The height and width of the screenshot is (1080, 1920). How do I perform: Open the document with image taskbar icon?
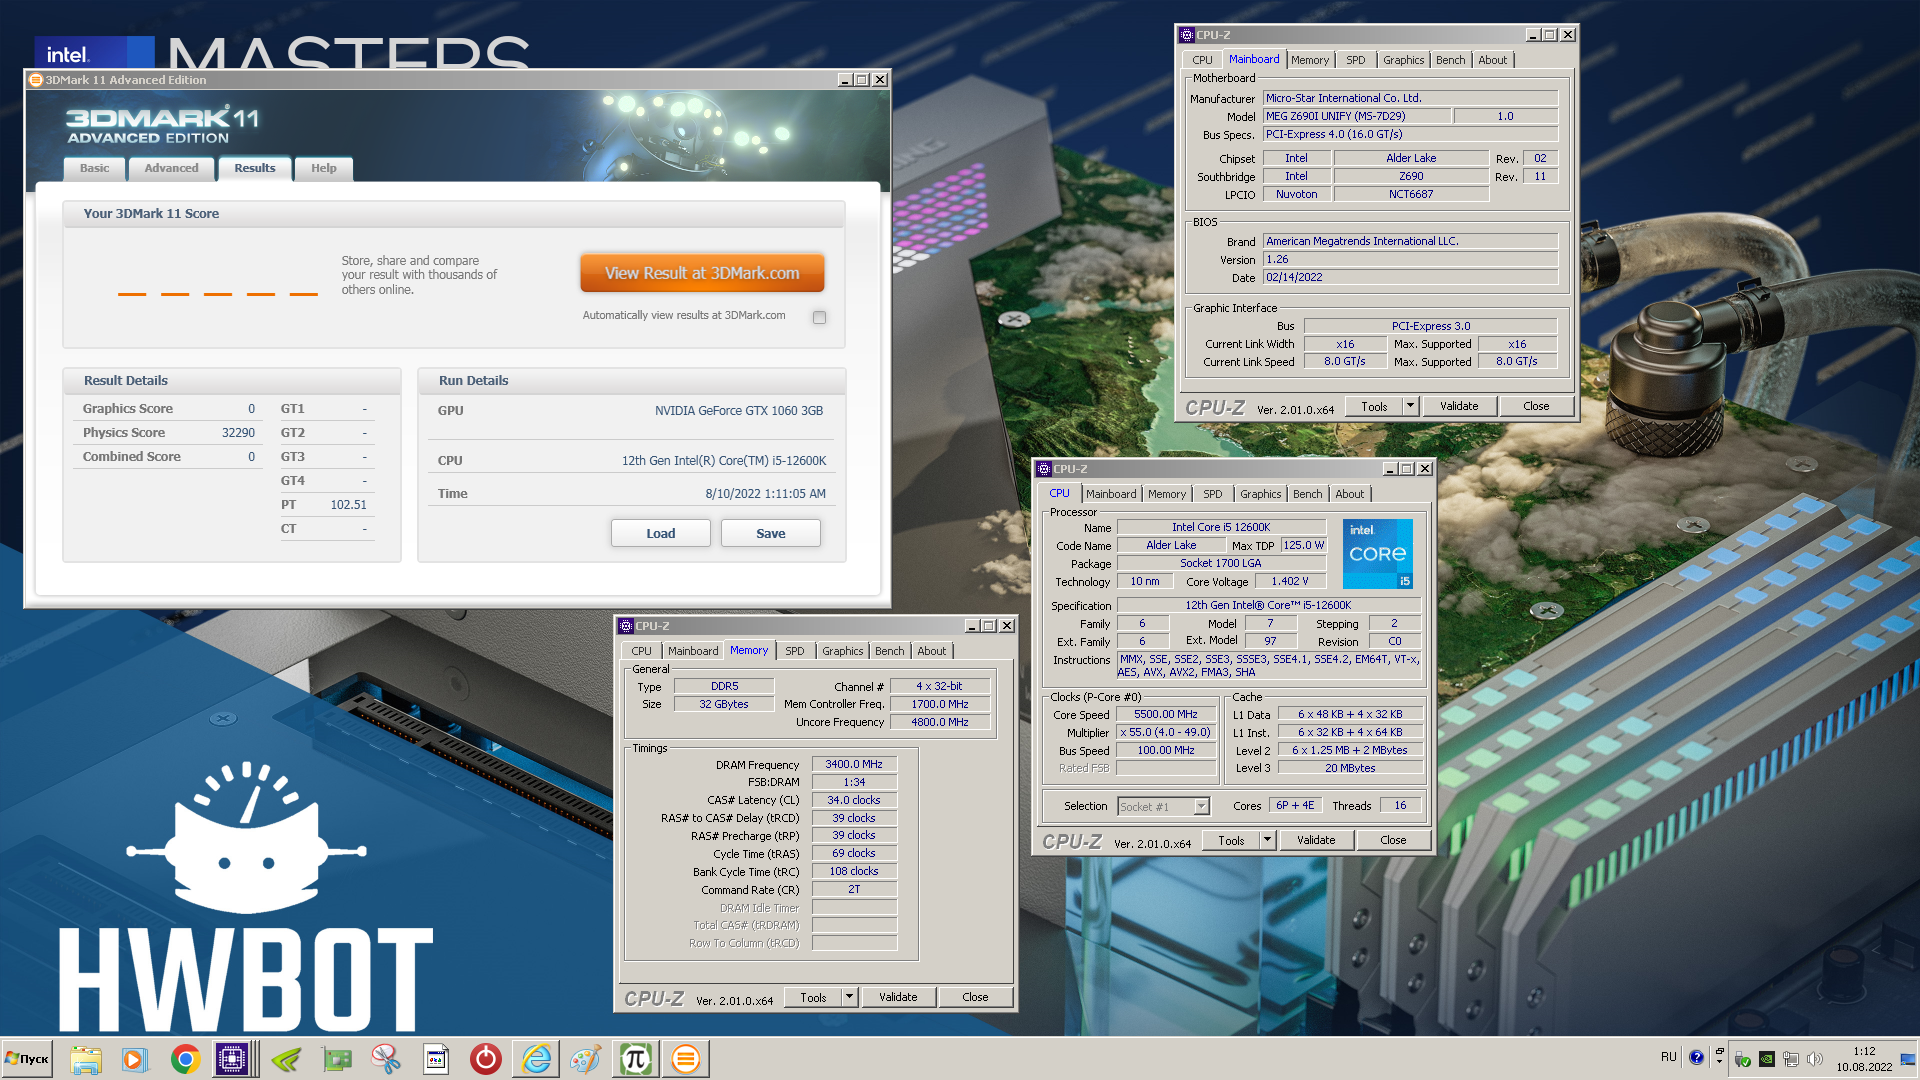436,1059
